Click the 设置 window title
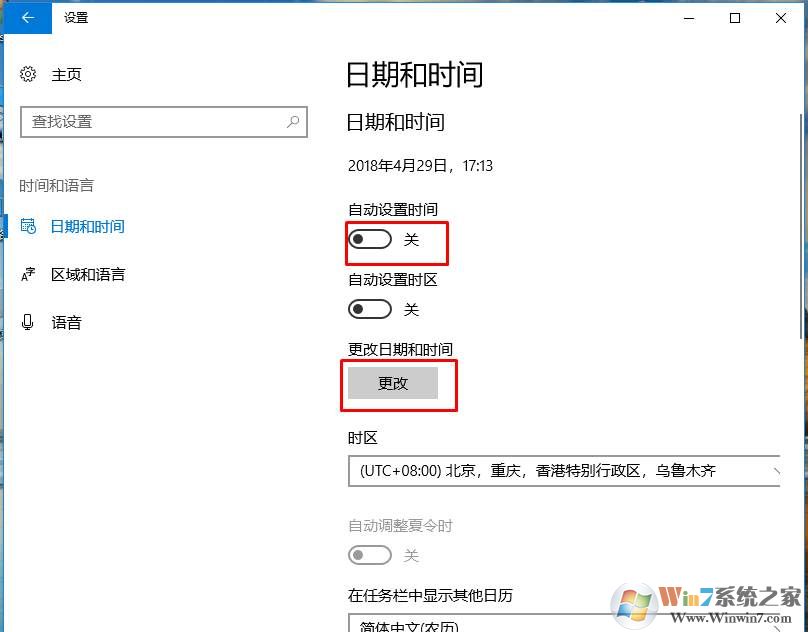This screenshot has height=632, width=808. pyautogui.click(x=76, y=18)
